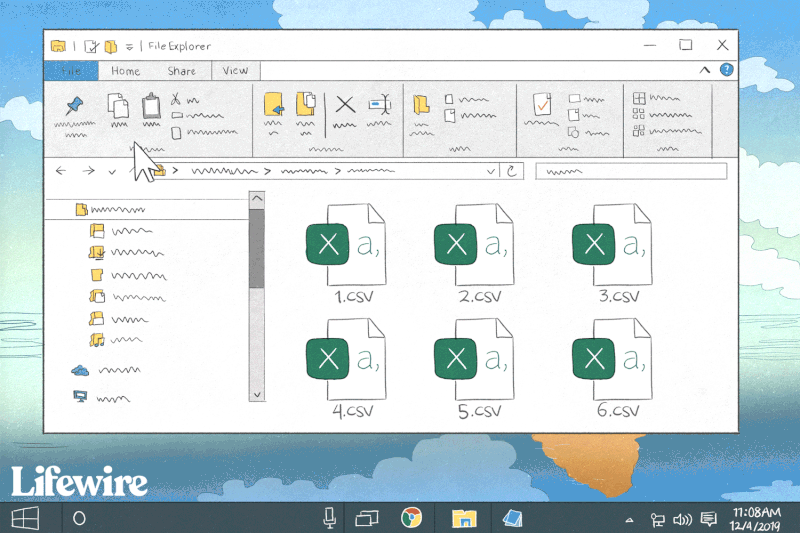Click the Delete X icon in ribbon
Viewport: 800px width, 533px height.
[x=345, y=105]
